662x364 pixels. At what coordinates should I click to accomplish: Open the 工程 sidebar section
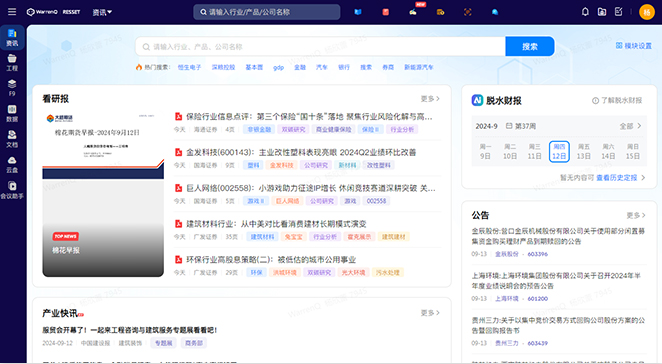[12, 63]
